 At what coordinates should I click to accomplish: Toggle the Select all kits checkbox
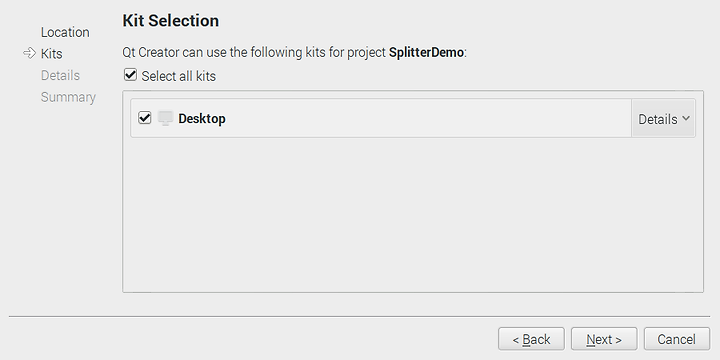(130, 75)
